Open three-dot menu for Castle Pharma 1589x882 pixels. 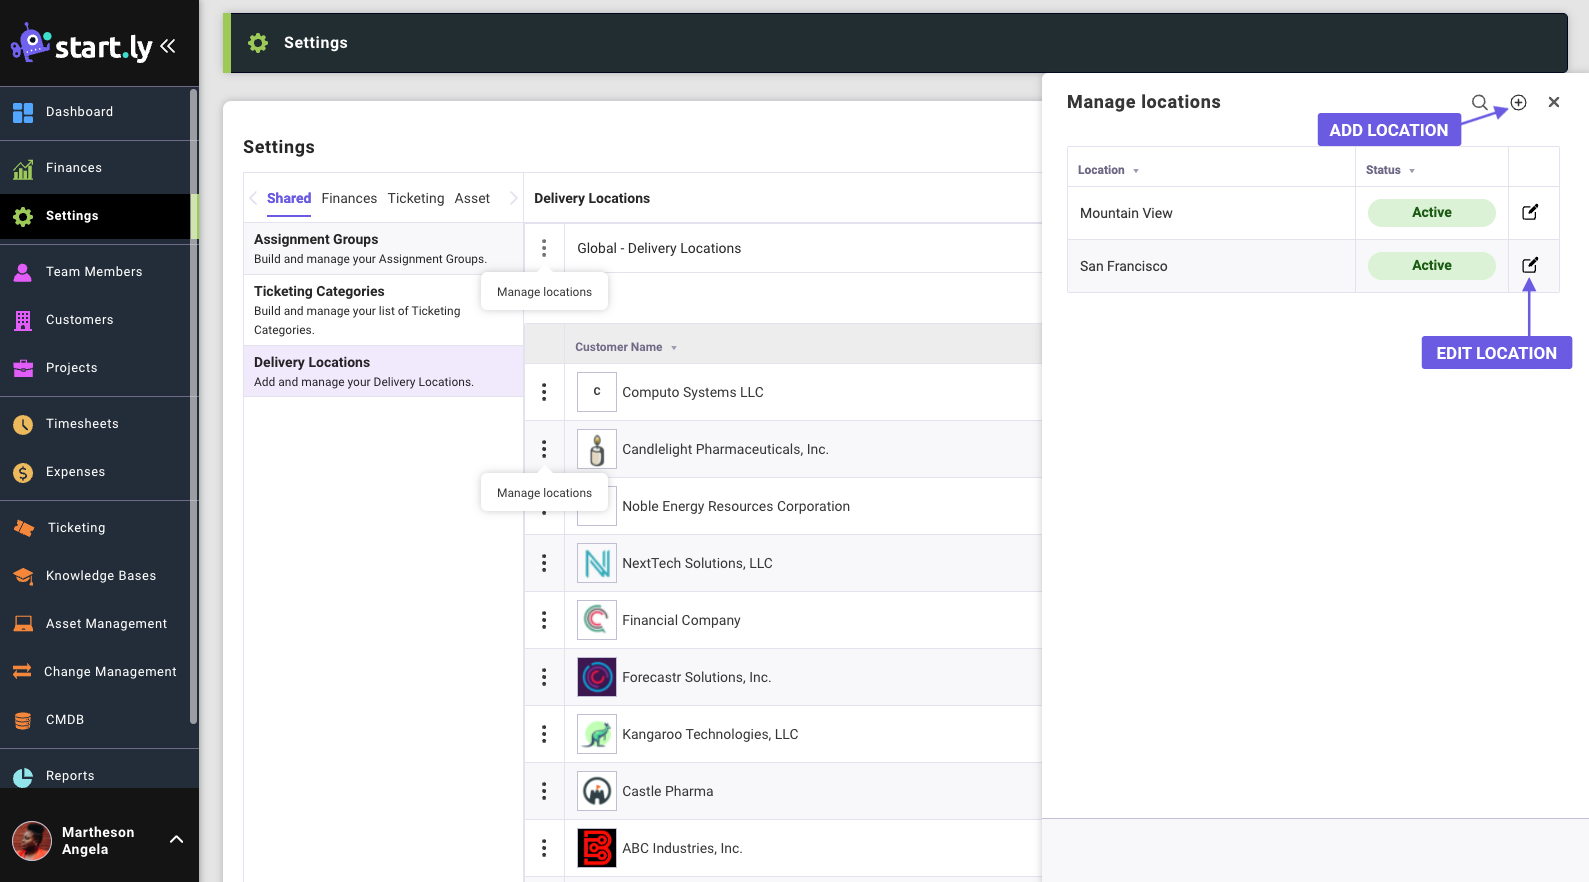pyautogui.click(x=544, y=791)
